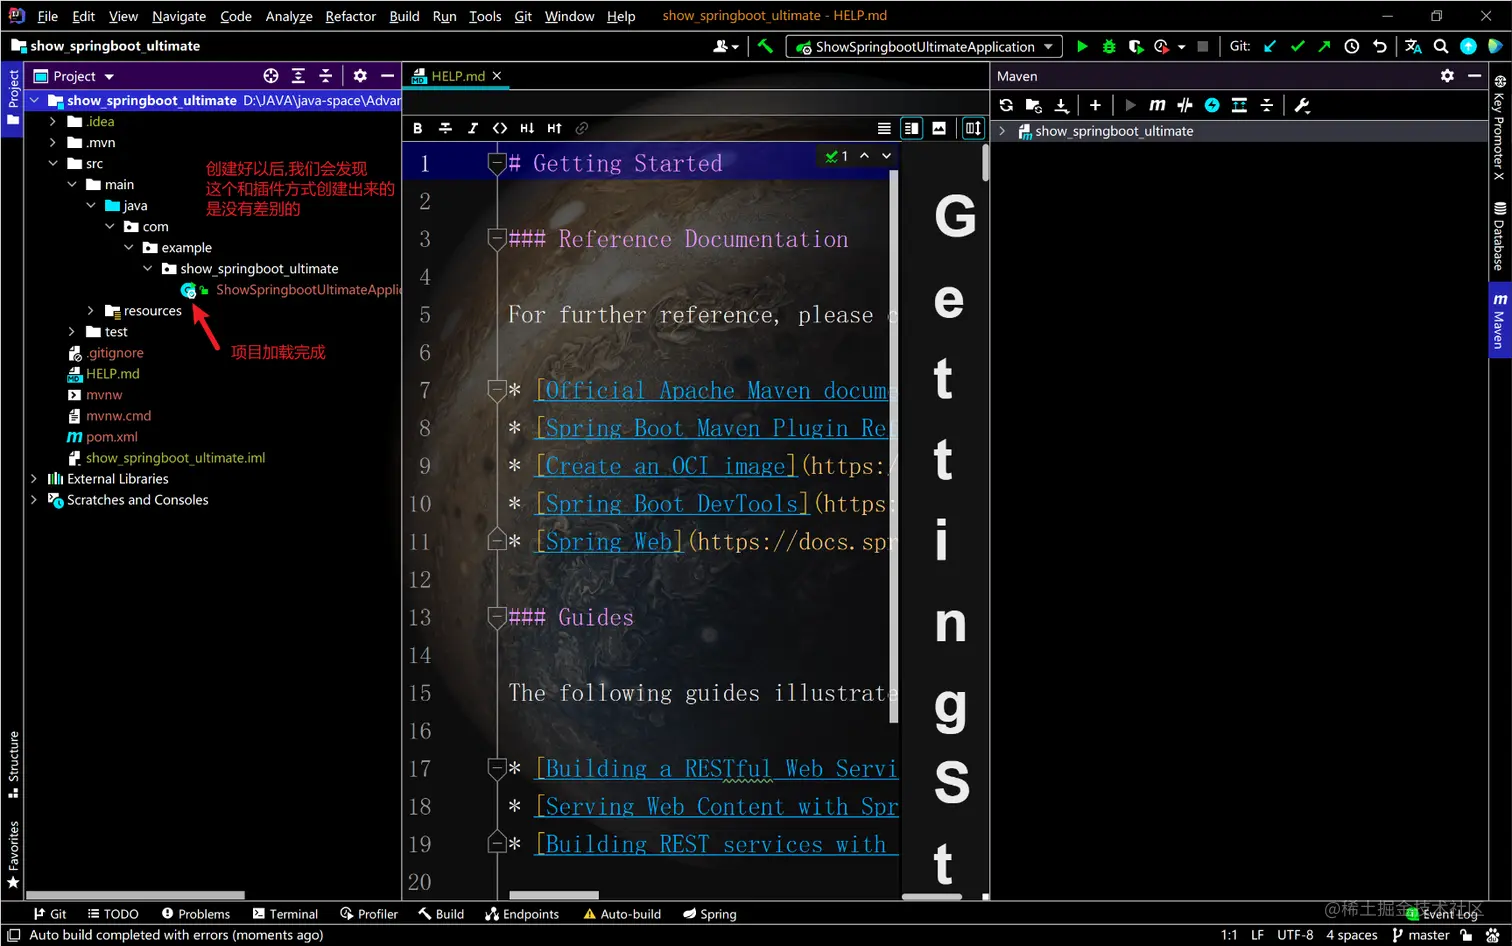The height and width of the screenshot is (946, 1512).
Task: Open the translate plugin icon
Action: (1413, 46)
